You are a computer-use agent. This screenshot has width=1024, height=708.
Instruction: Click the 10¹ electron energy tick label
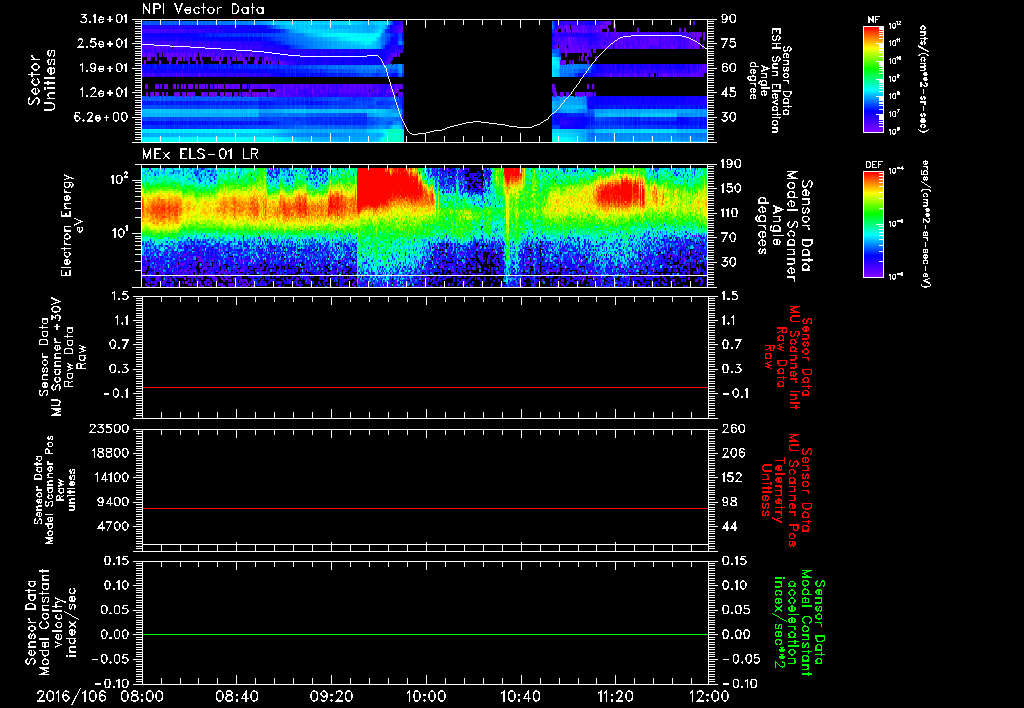(x=120, y=232)
